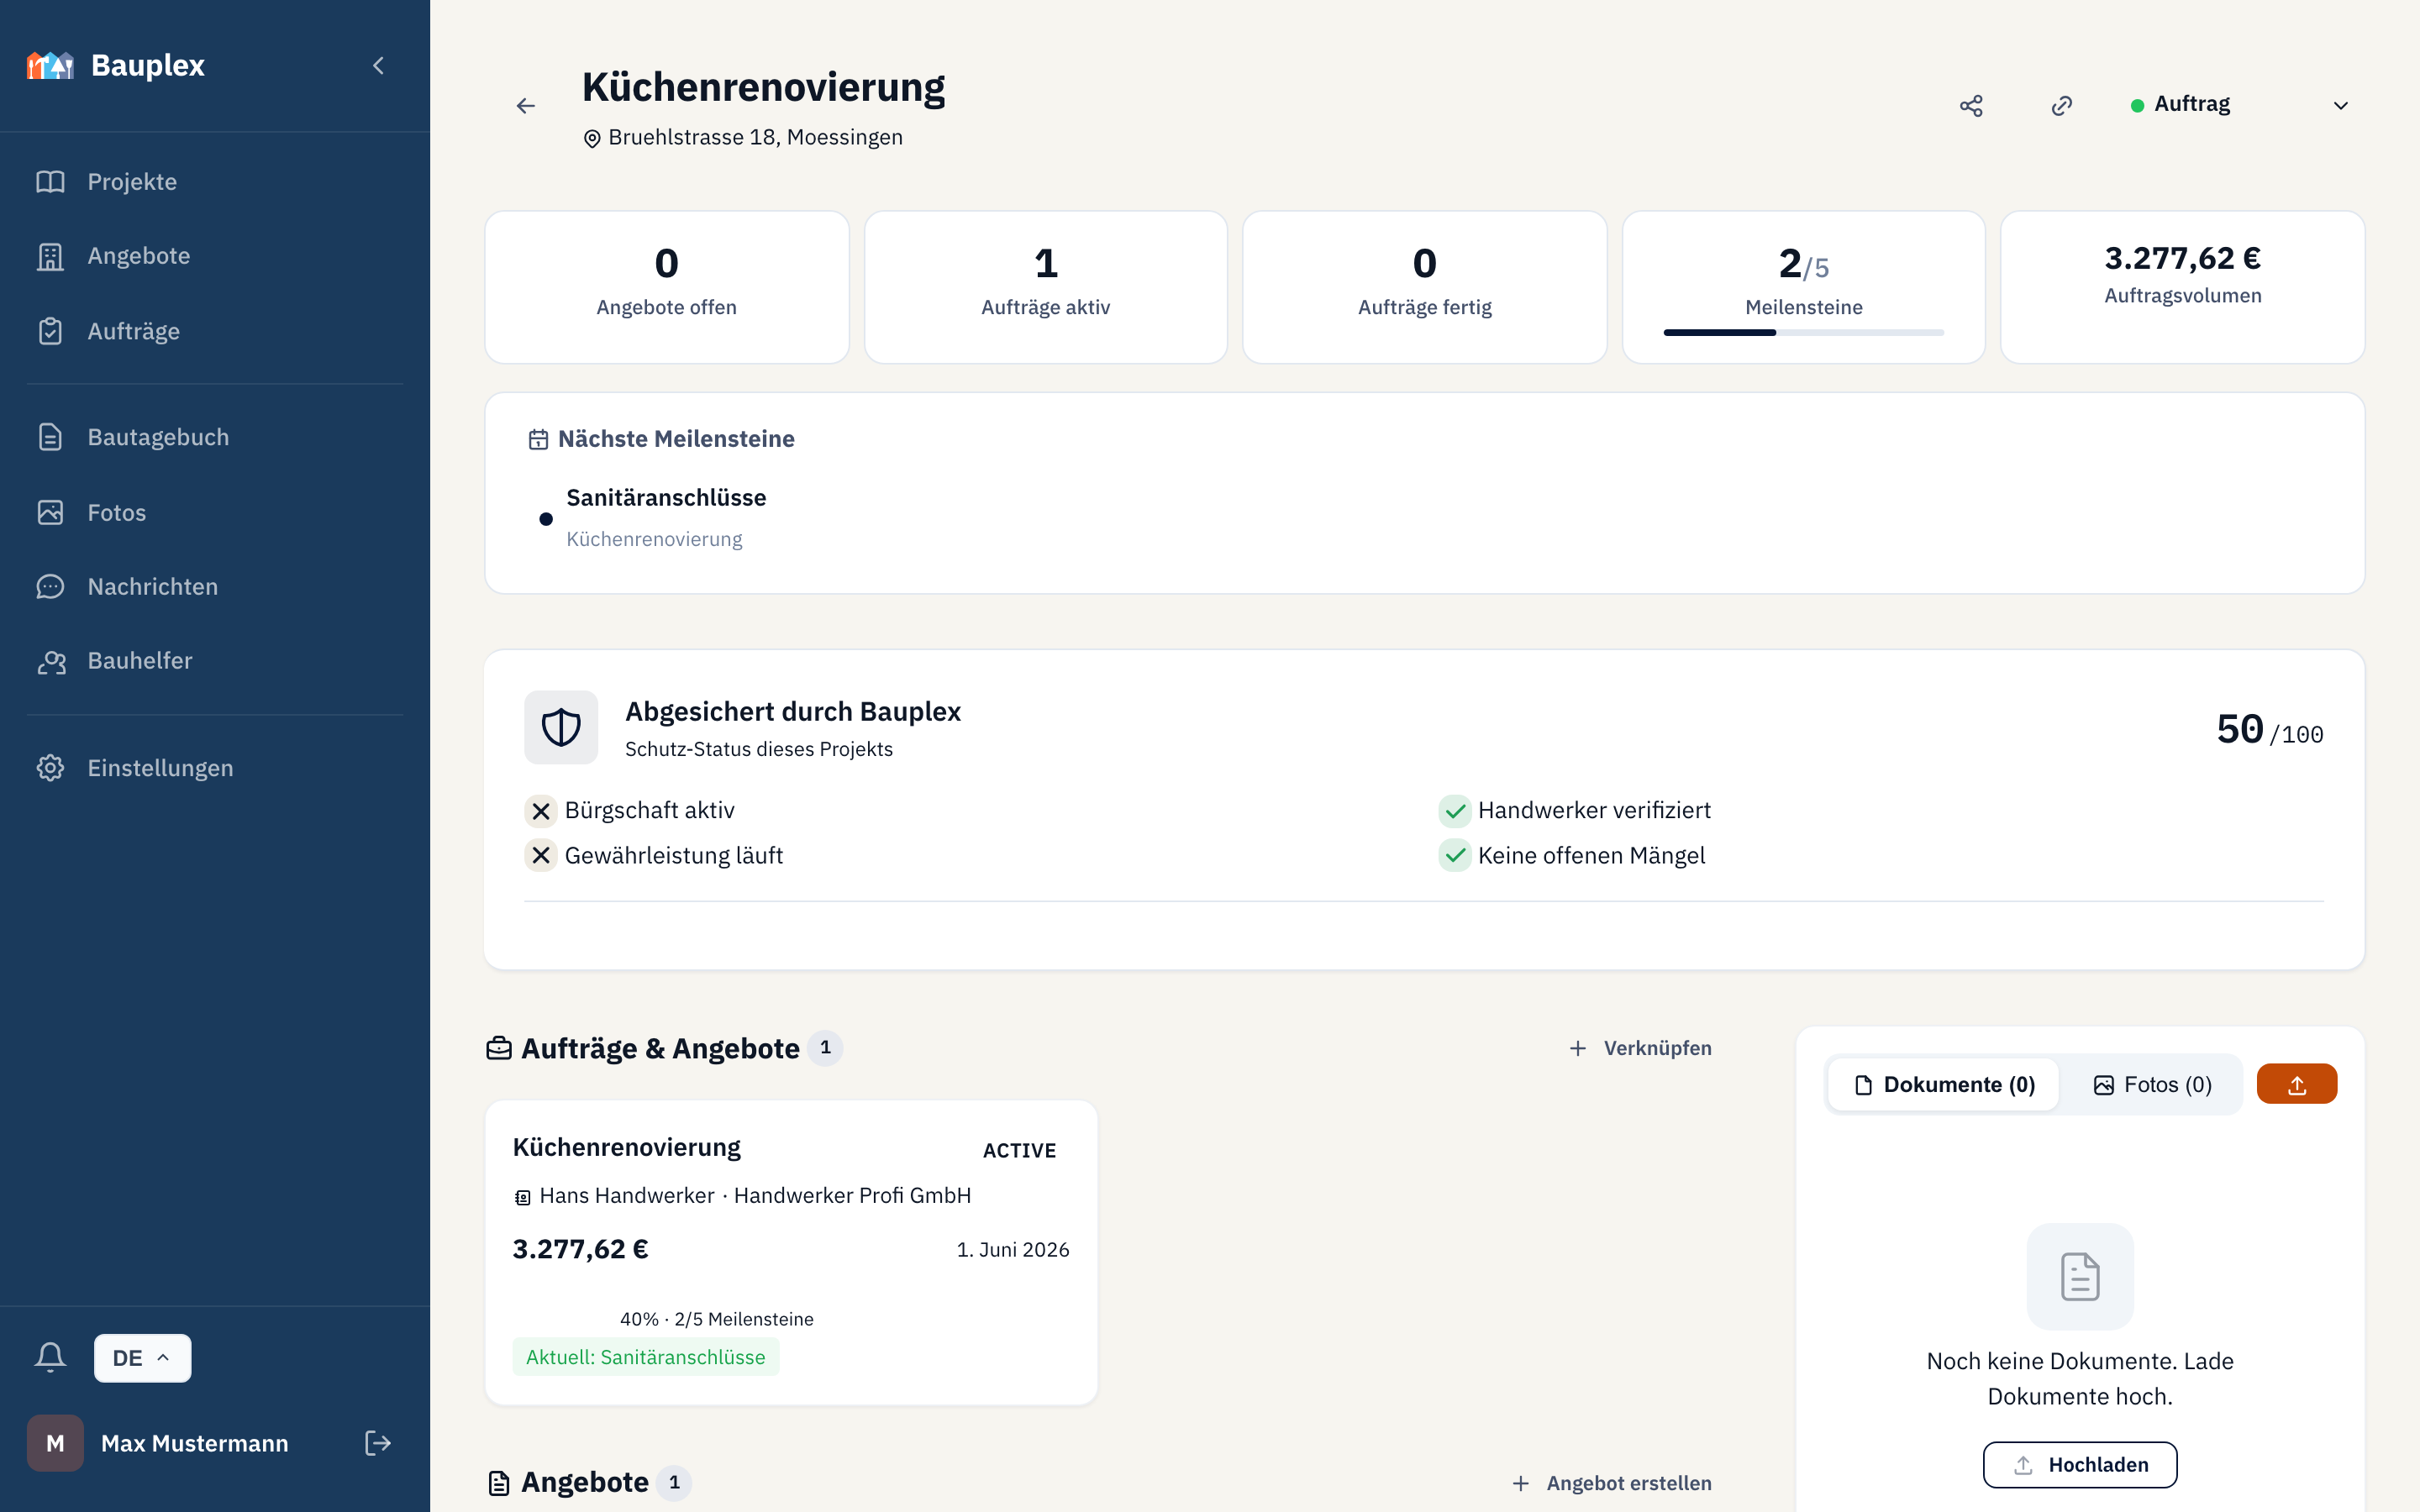The image size is (2420, 1512).
Task: Open Aufträge in the sidebar
Action: tap(215, 331)
